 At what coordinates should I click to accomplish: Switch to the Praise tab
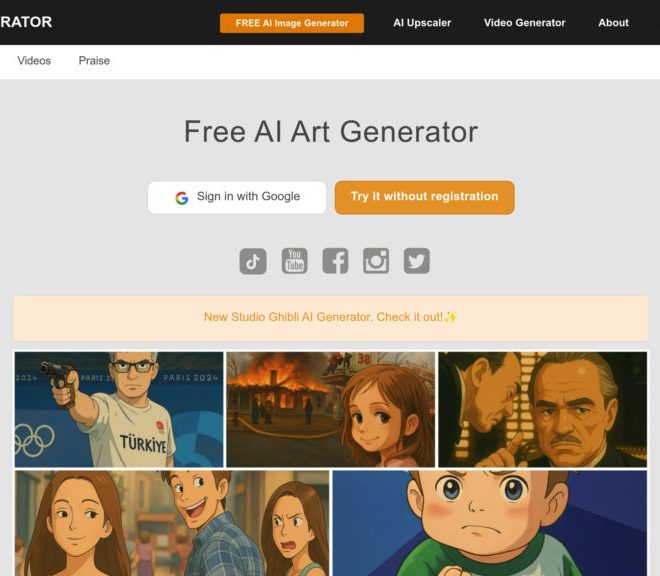pyautogui.click(x=94, y=61)
